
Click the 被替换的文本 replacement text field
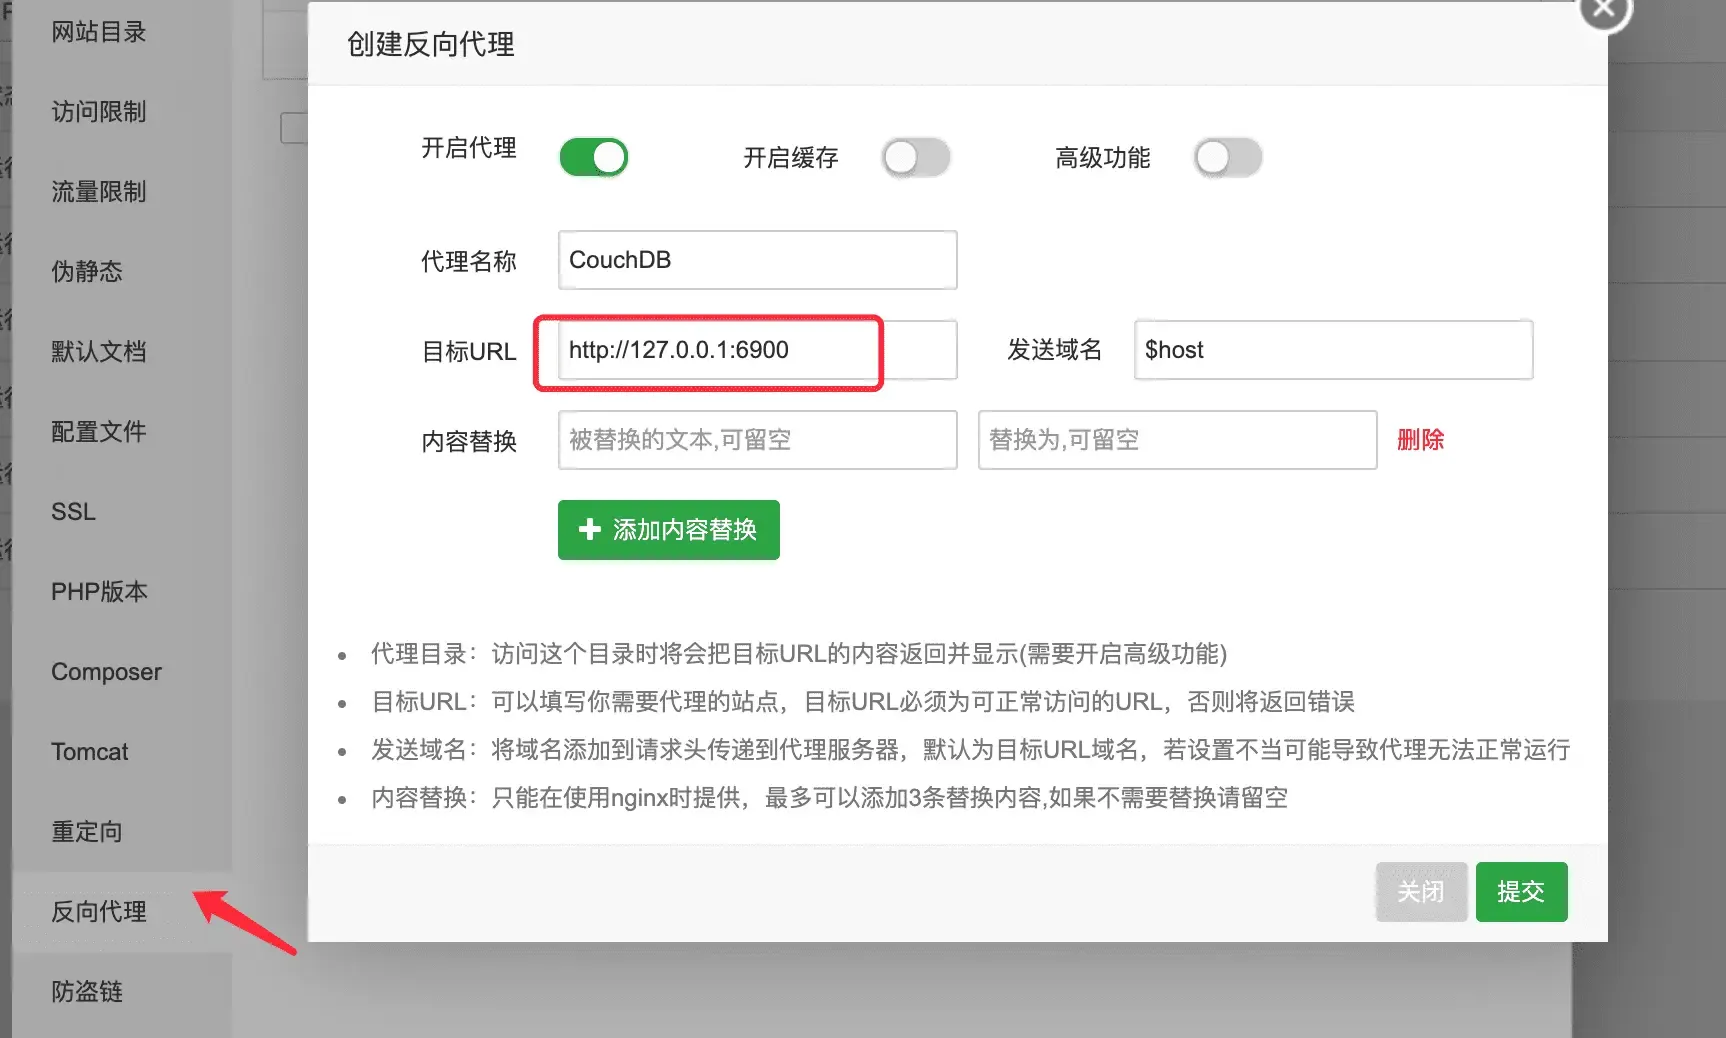(756, 440)
